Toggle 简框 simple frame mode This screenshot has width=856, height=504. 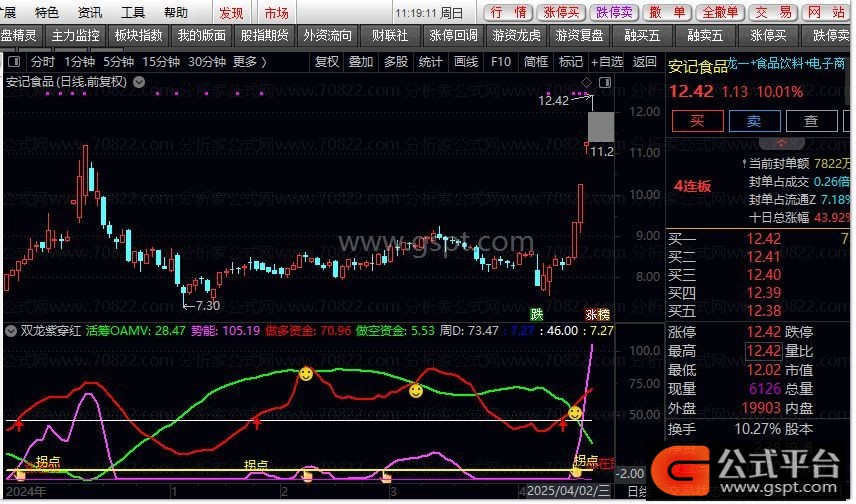(536, 62)
